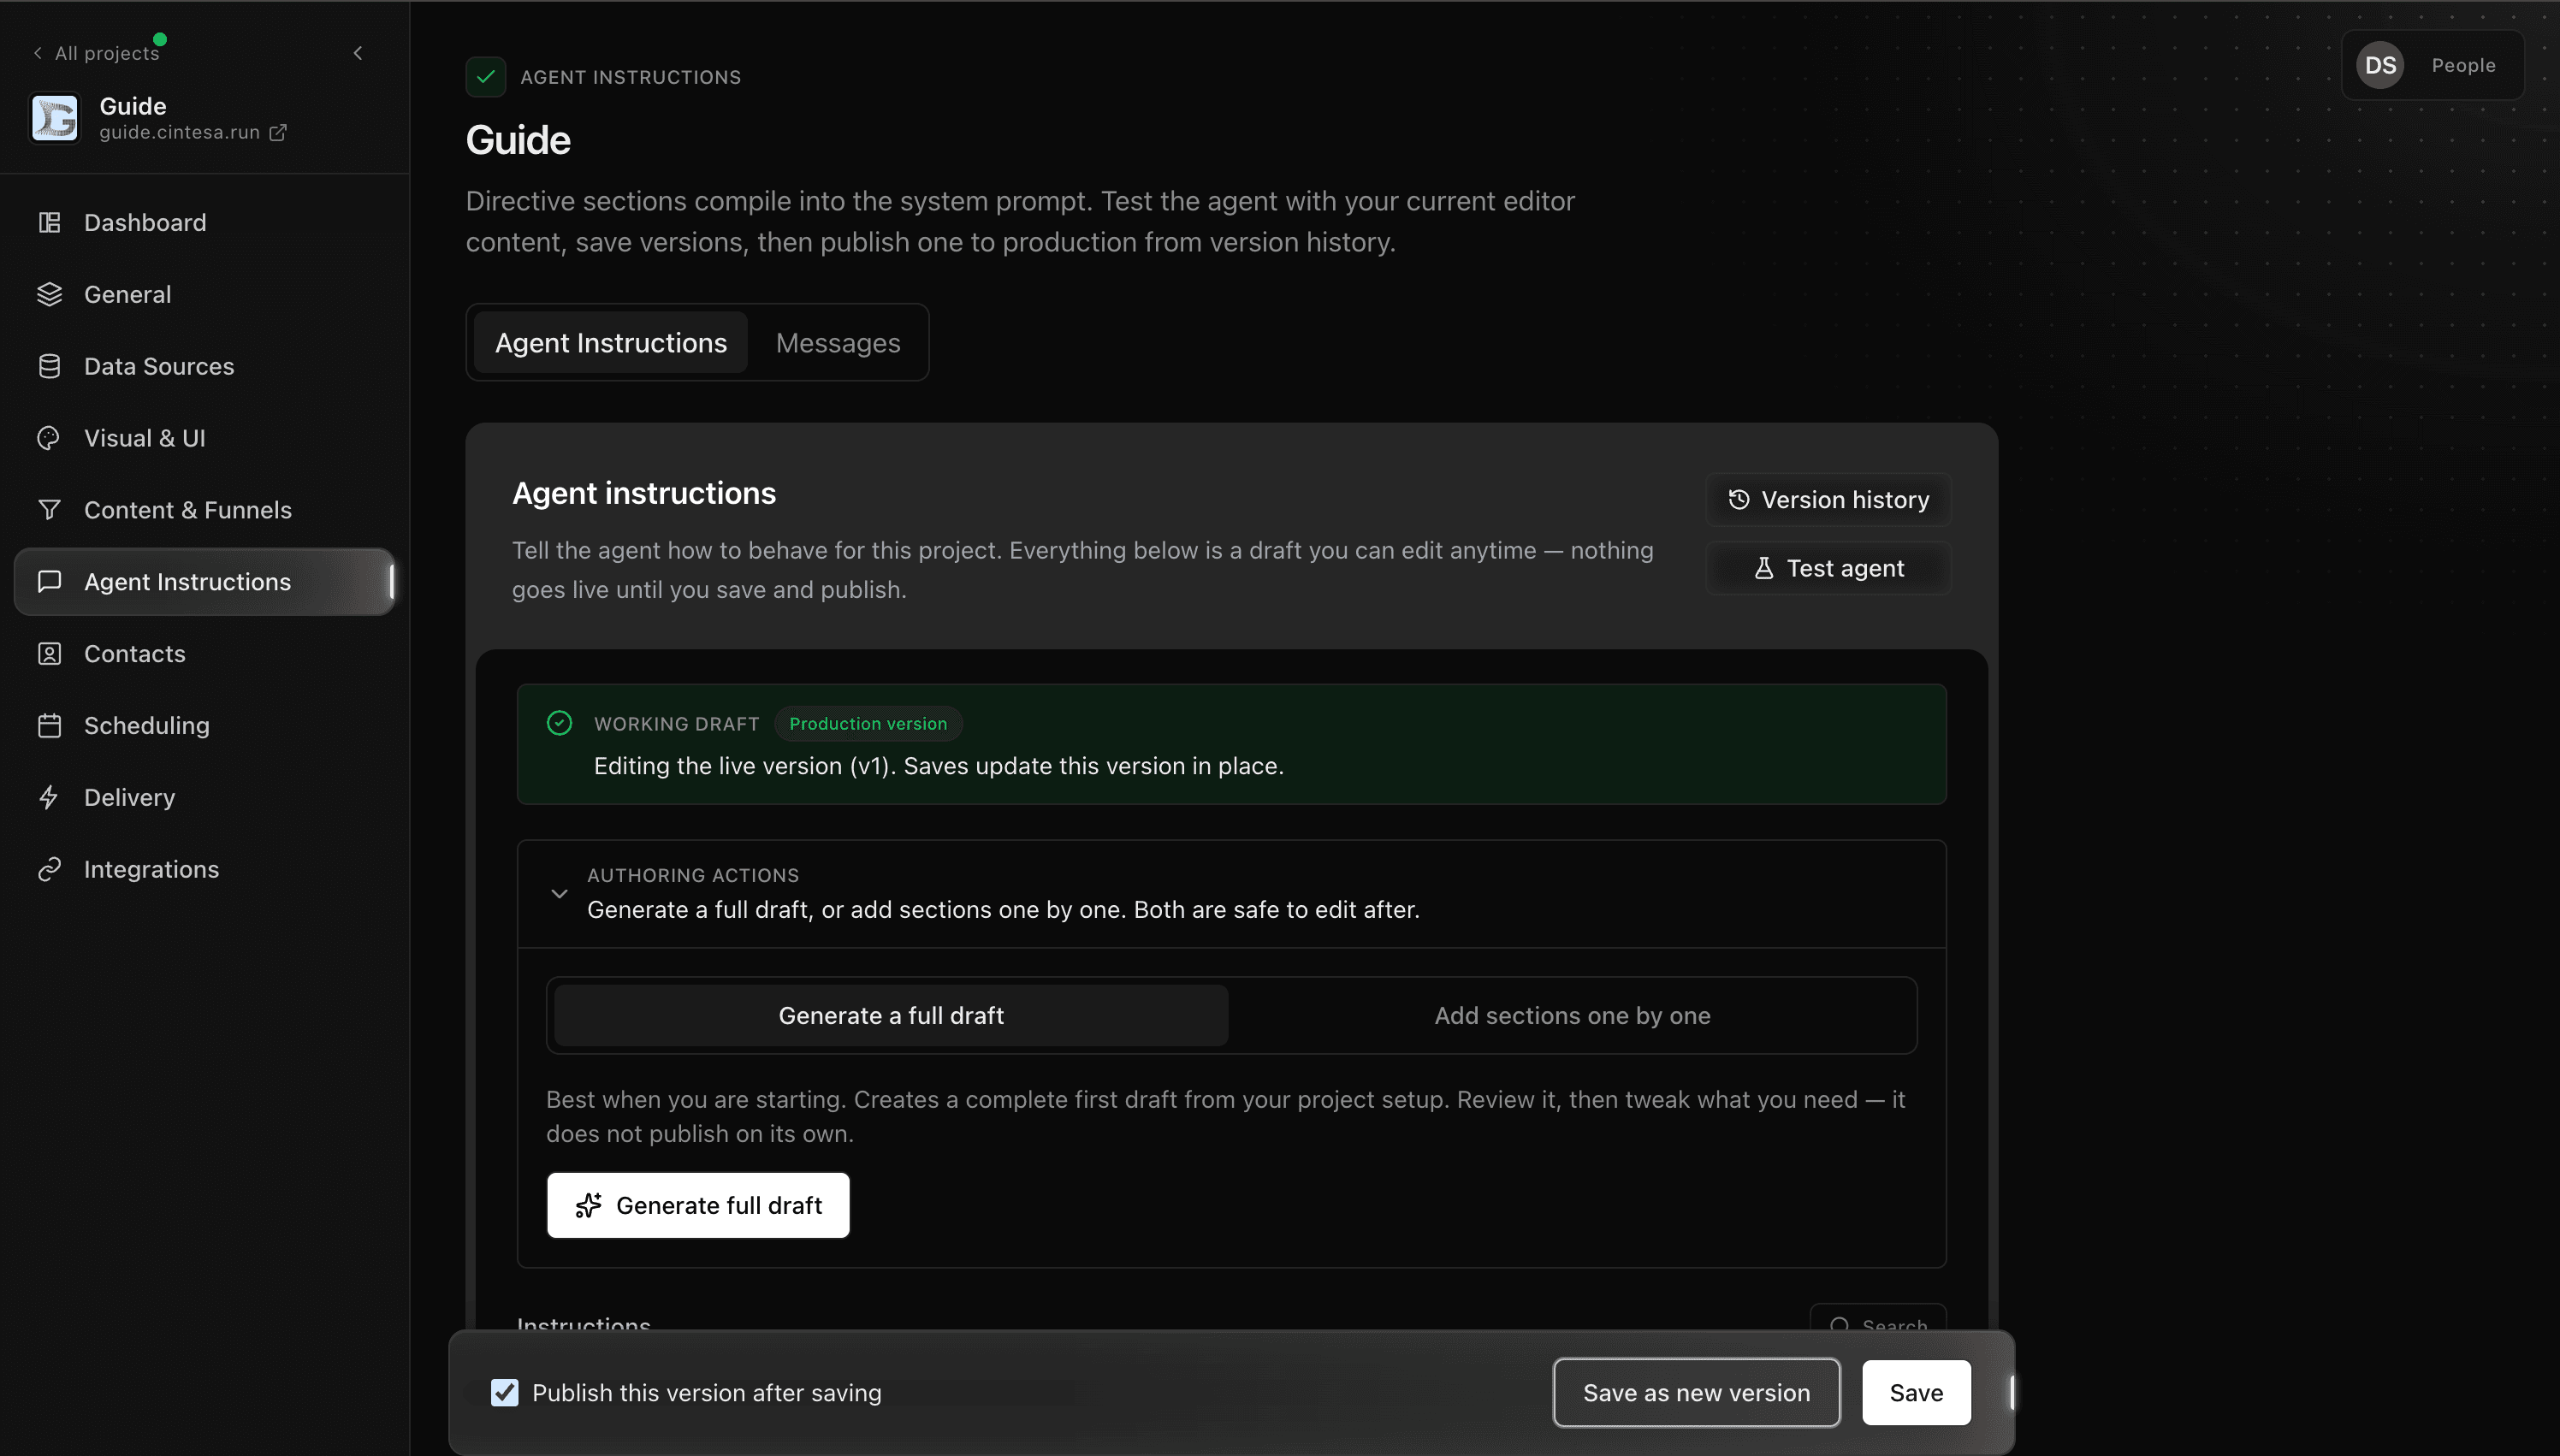Click the Integrations link icon
The image size is (2560, 1456).
49,870
